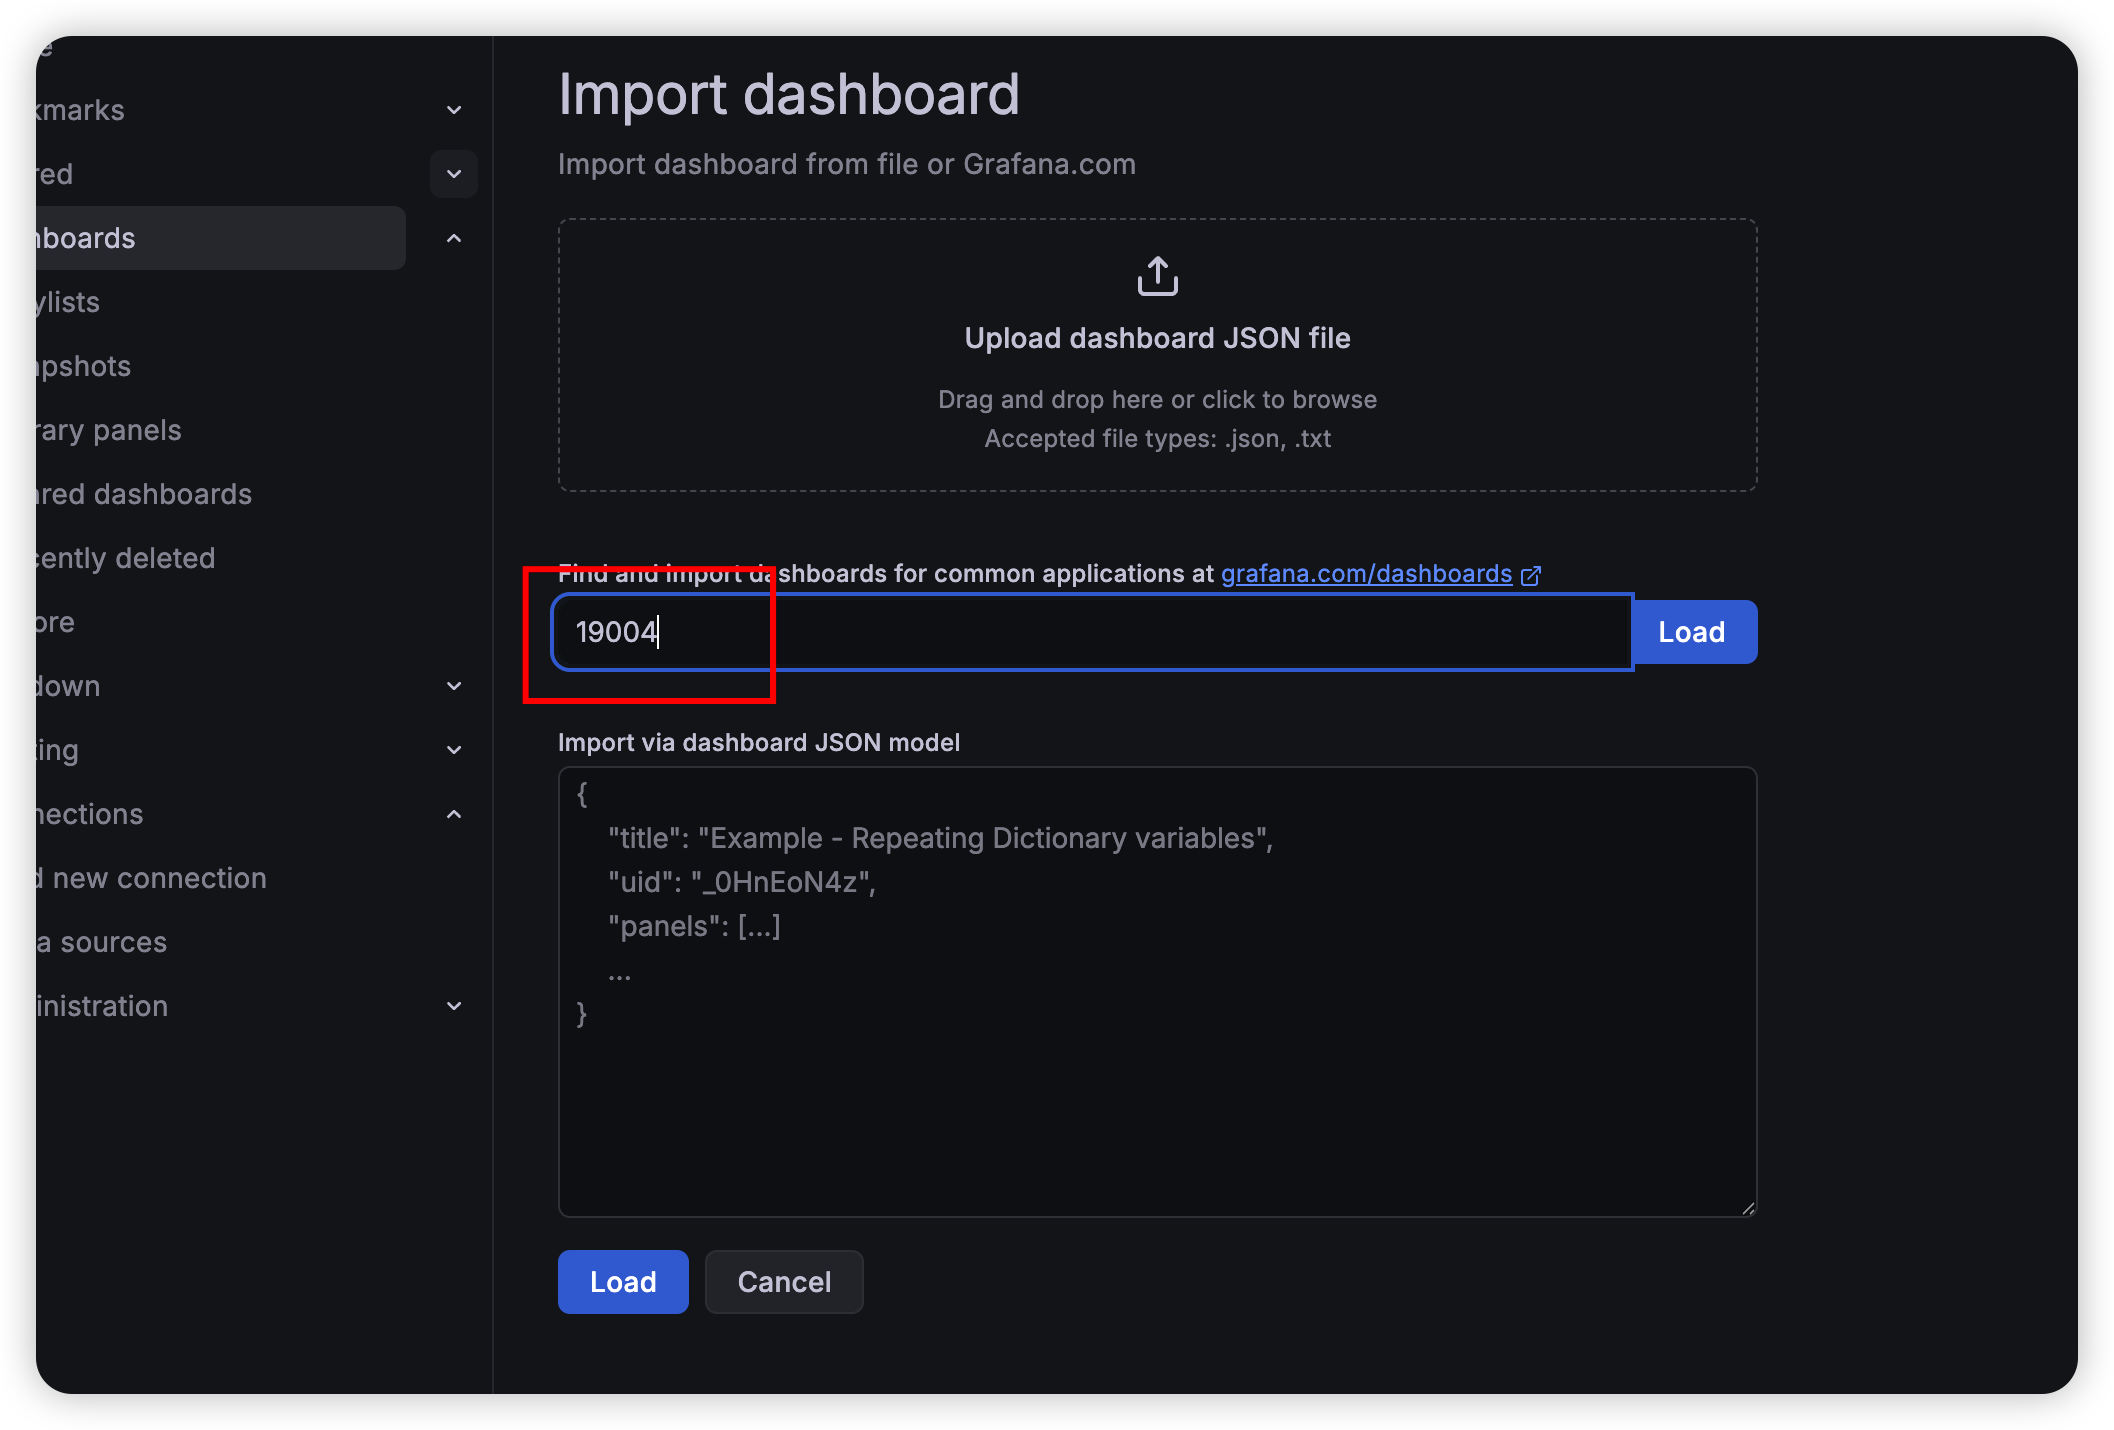Open Administration in the sidebar
2114x1430 pixels.
pos(102,1006)
